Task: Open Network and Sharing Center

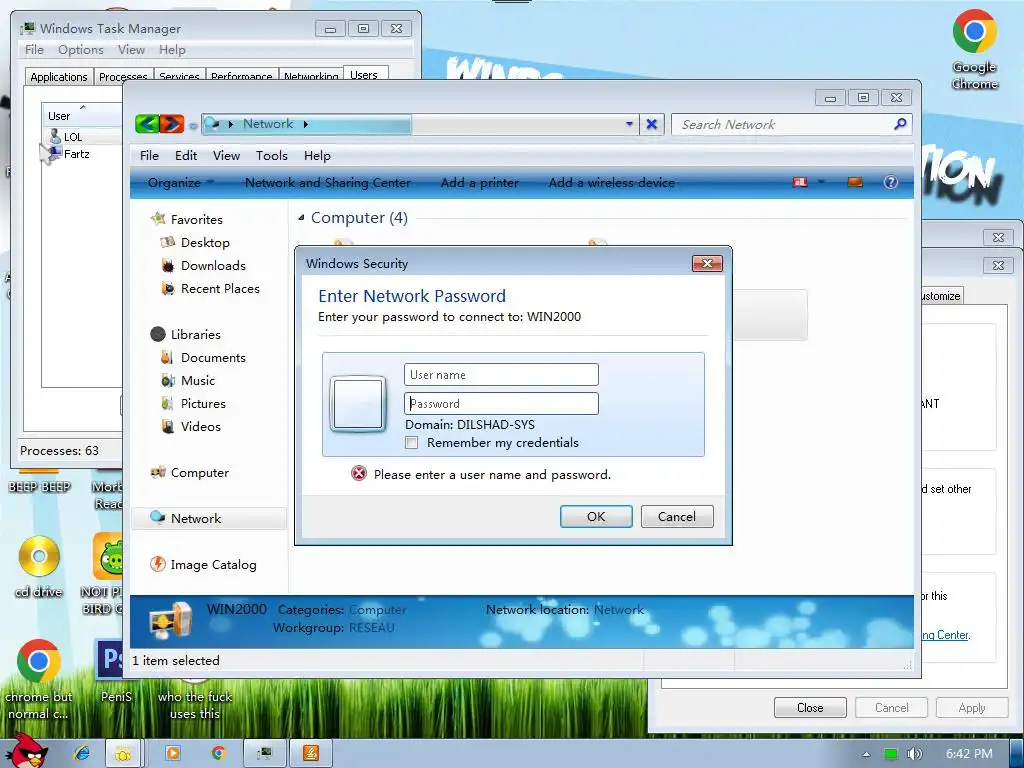Action: click(x=328, y=182)
